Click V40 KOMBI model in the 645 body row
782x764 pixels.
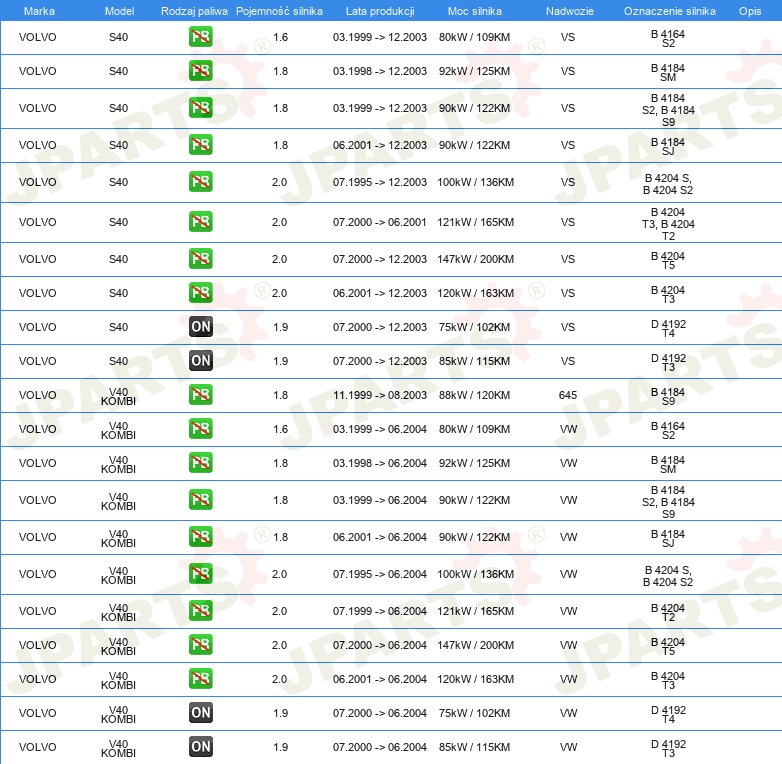click(x=118, y=396)
